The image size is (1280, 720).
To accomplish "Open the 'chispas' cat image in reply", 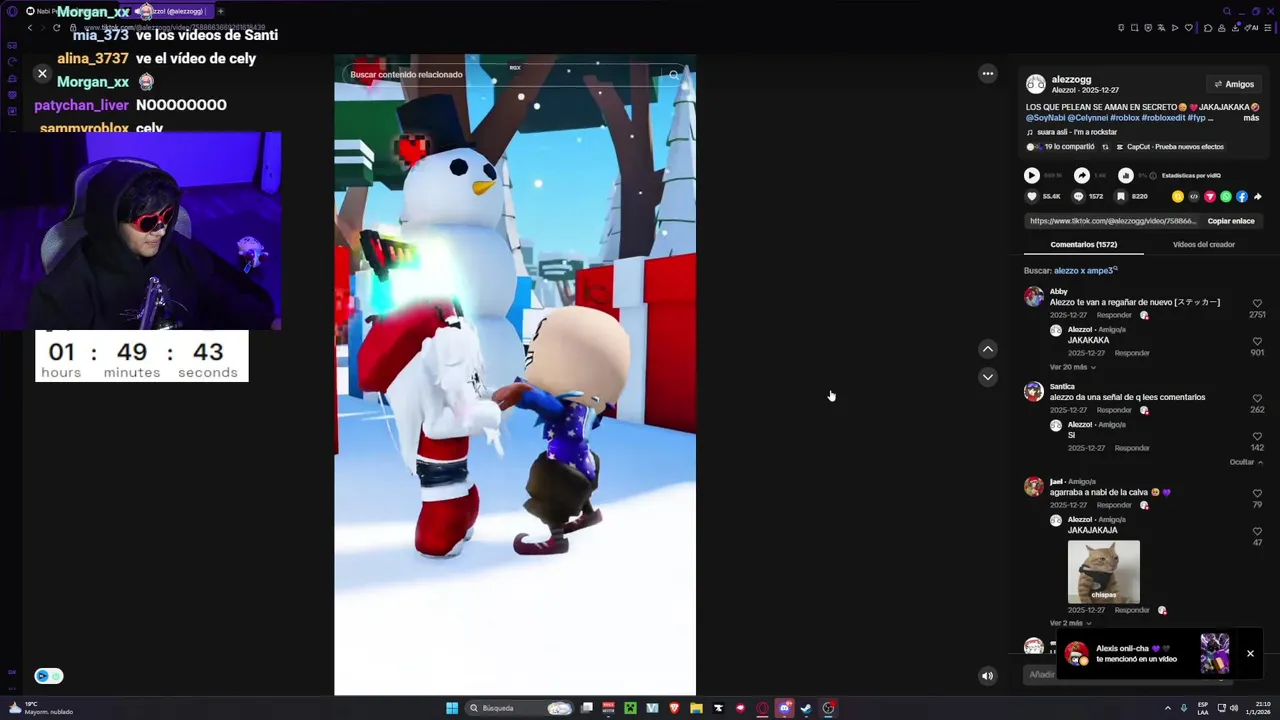I will (1103, 571).
